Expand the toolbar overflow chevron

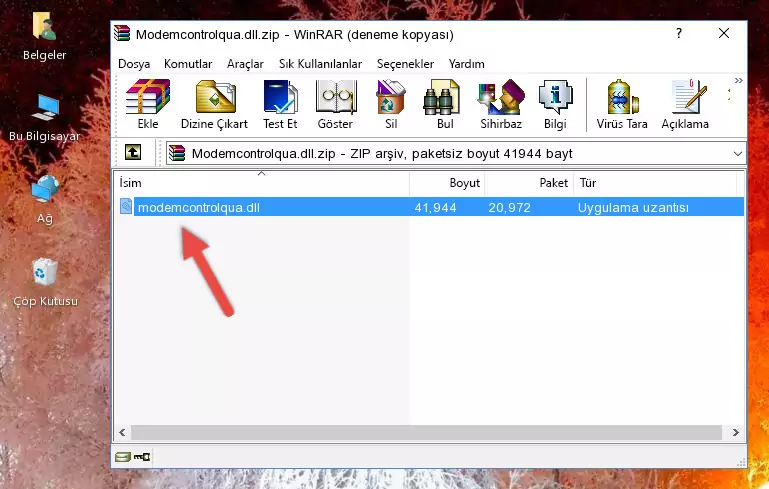point(739,80)
